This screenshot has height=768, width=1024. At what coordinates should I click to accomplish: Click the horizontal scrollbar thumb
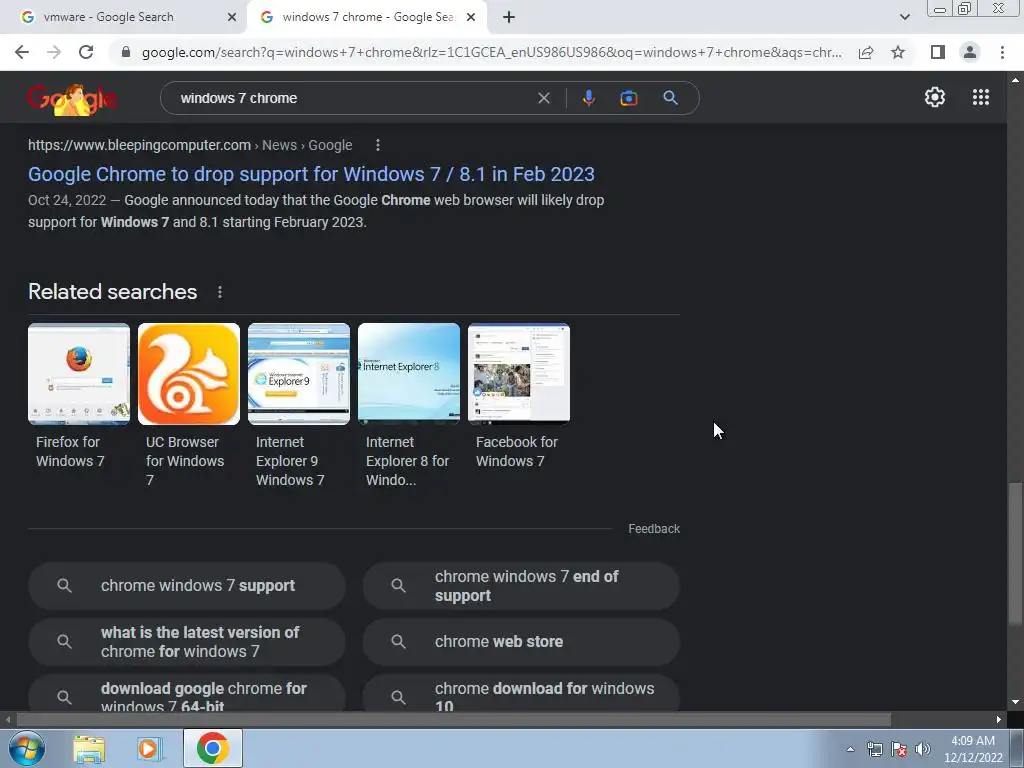(453, 720)
